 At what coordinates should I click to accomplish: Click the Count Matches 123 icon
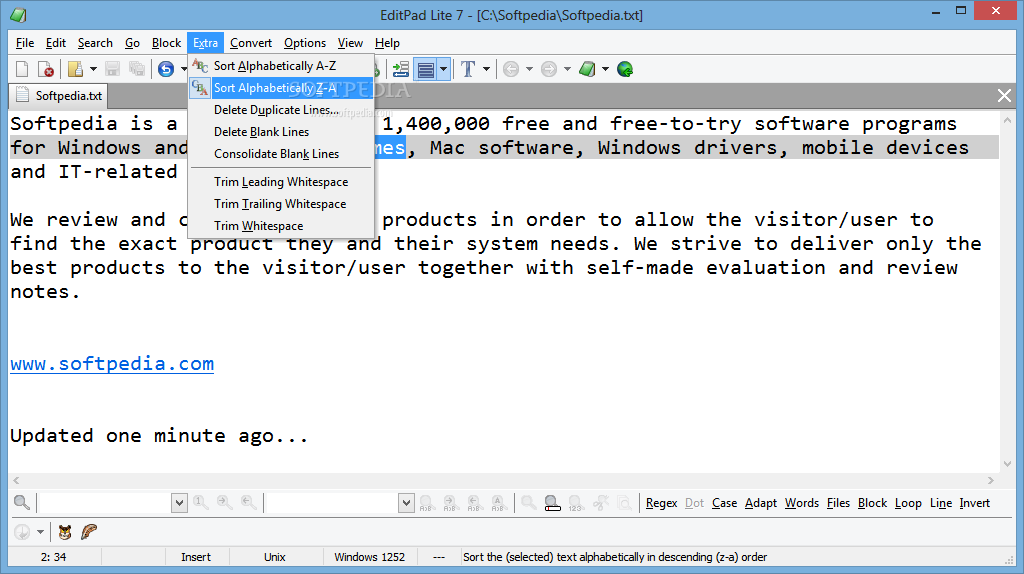coord(575,502)
